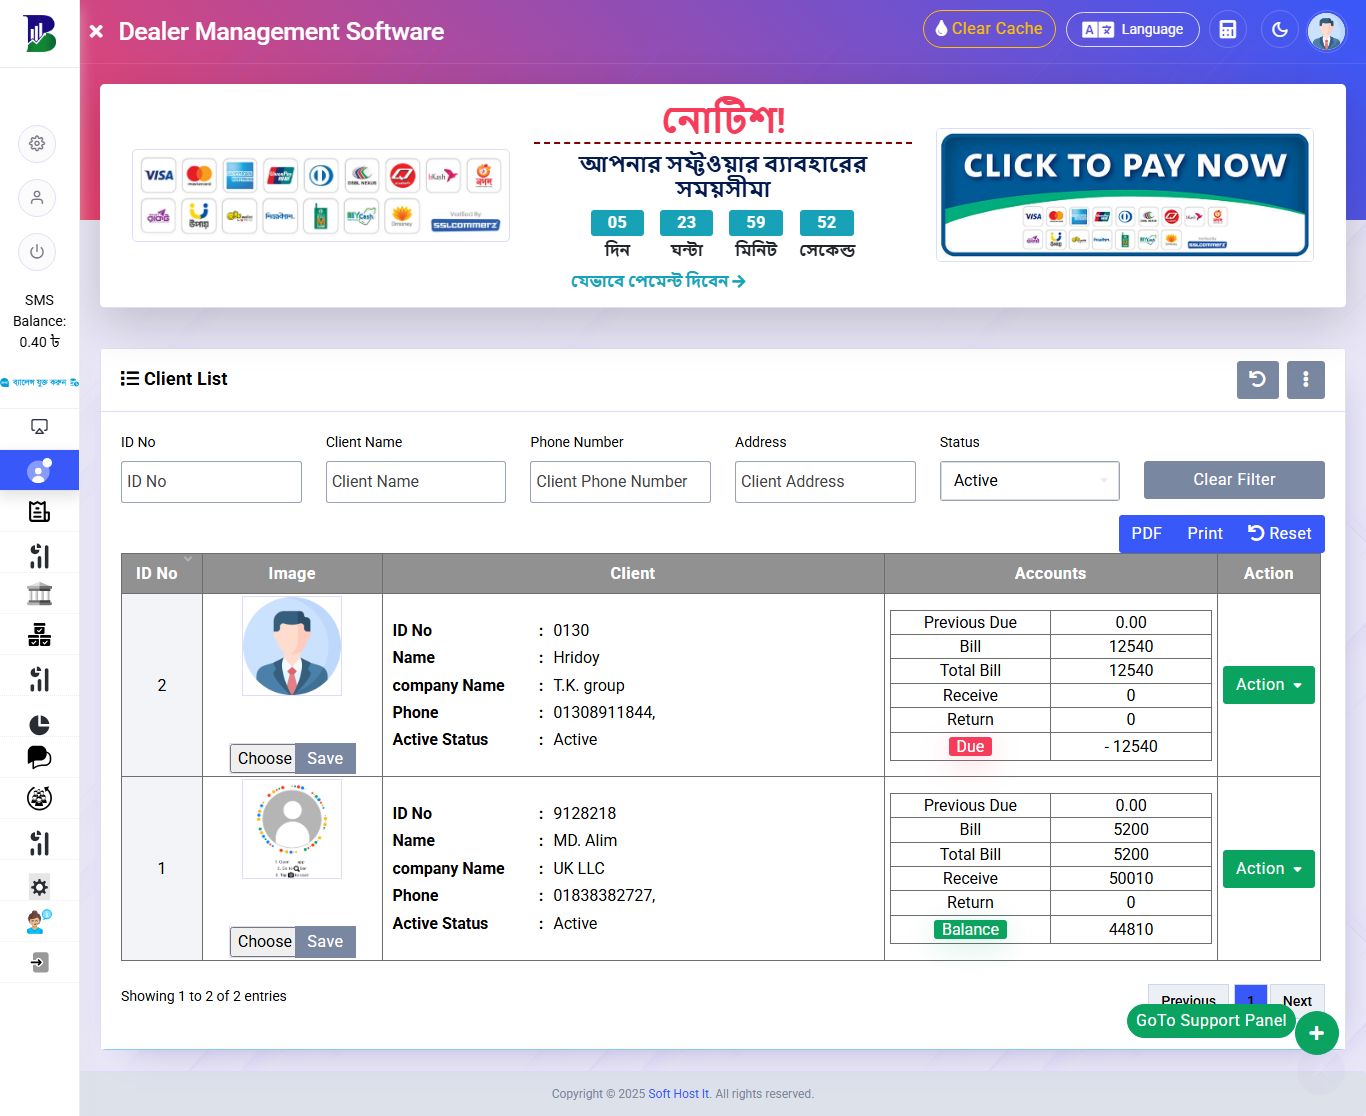Switch to the PDF export tab
The height and width of the screenshot is (1116, 1366).
click(x=1146, y=533)
